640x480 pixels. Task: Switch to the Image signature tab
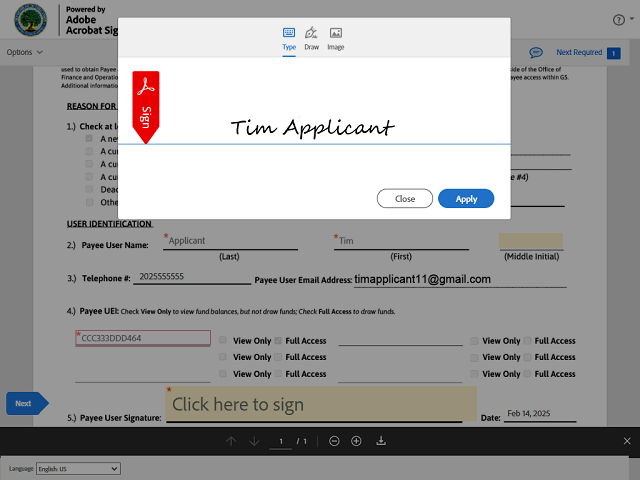point(336,39)
